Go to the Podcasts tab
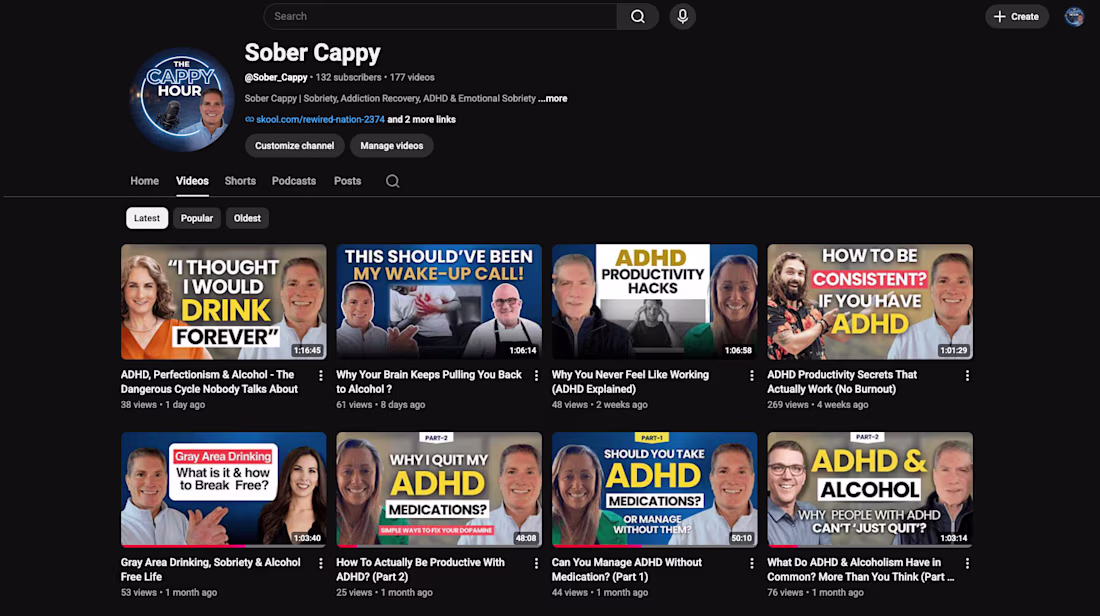This screenshot has width=1100, height=616. (x=294, y=181)
